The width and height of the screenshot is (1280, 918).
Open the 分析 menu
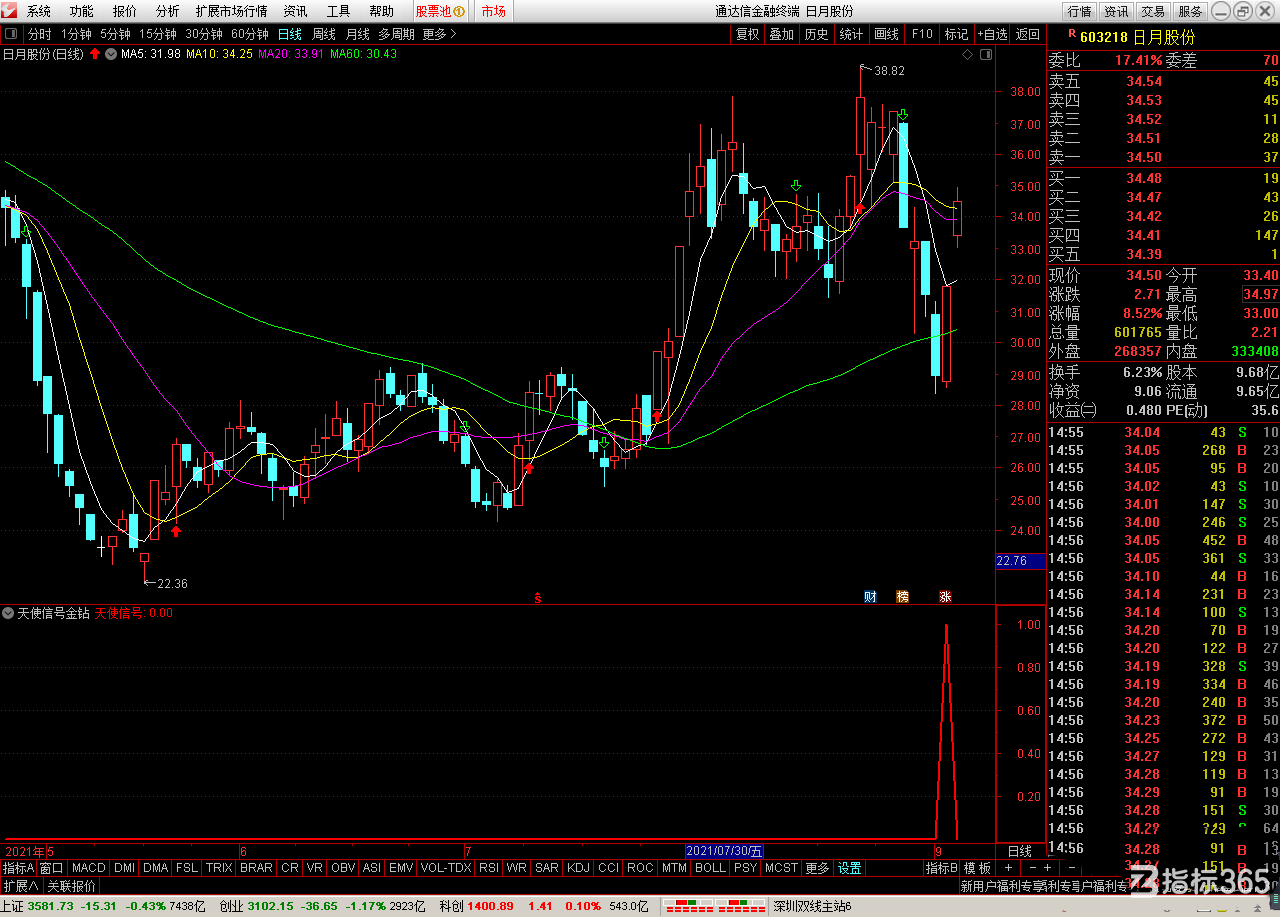[x=168, y=11]
